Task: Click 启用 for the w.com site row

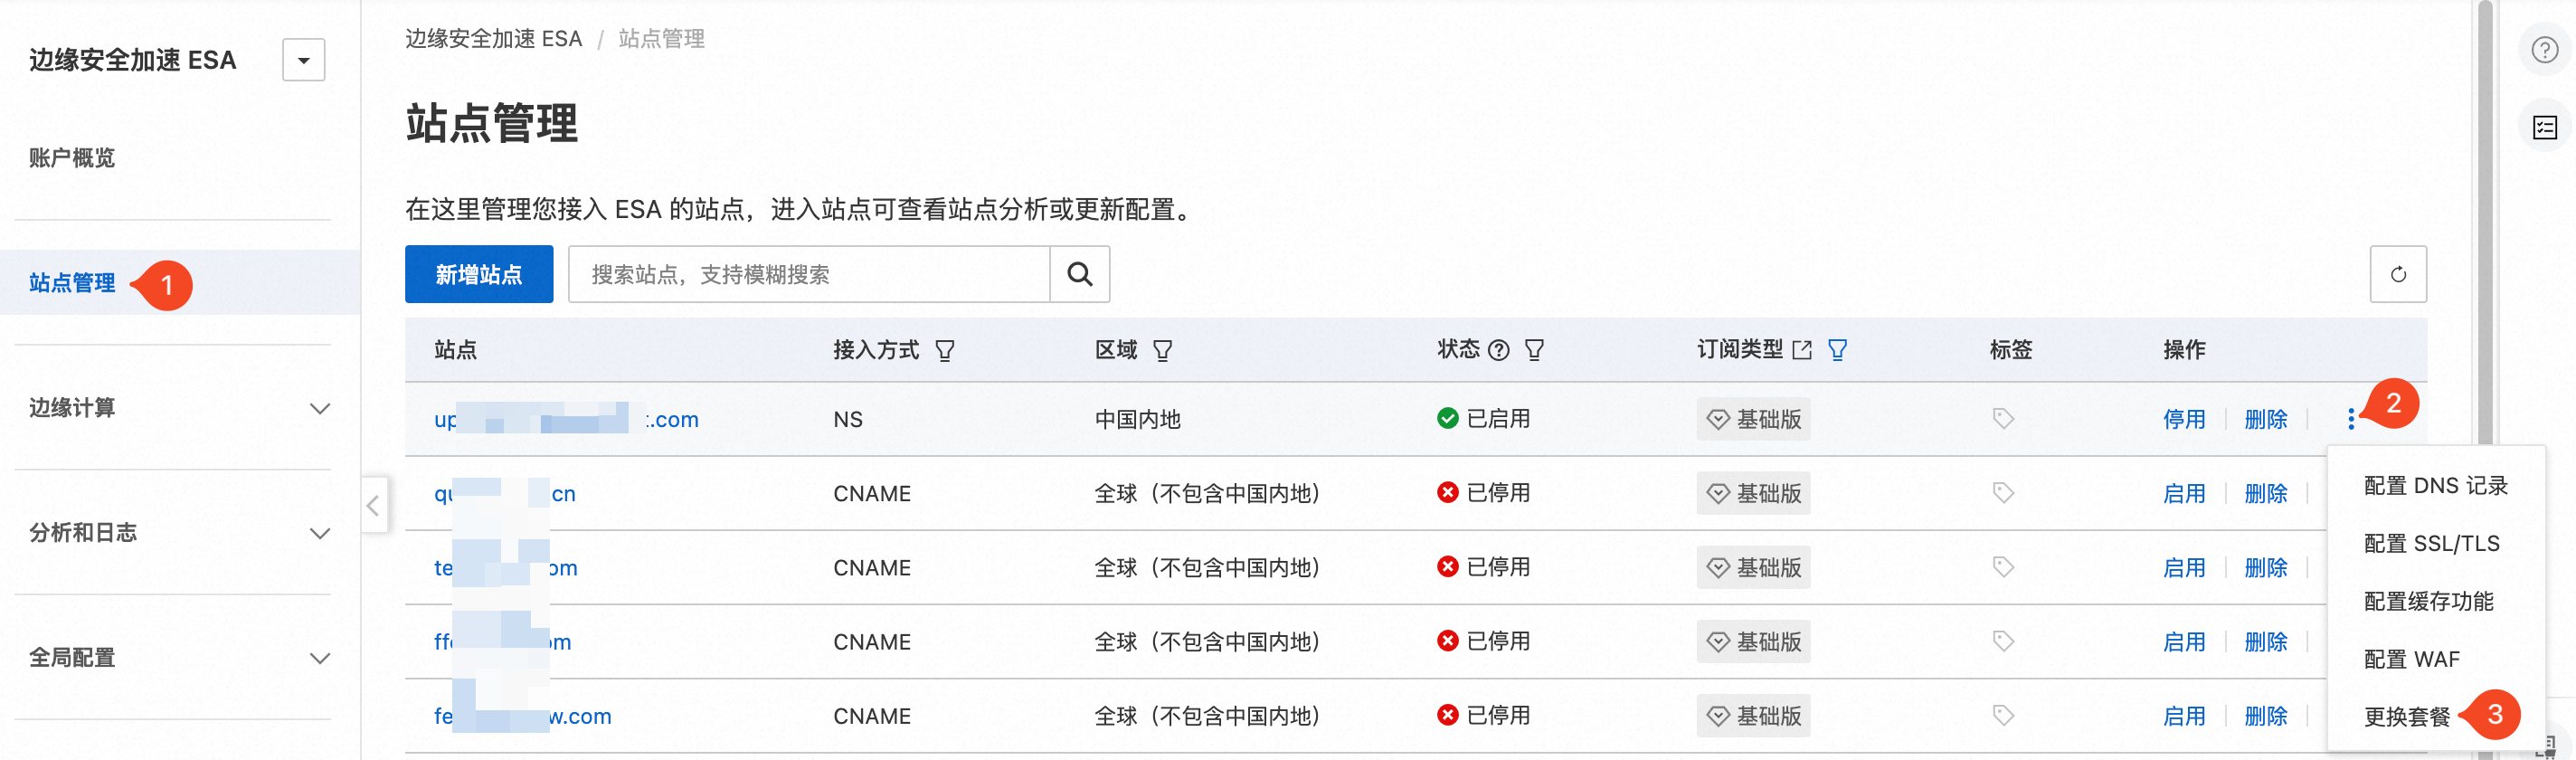Action: pyautogui.click(x=2184, y=716)
